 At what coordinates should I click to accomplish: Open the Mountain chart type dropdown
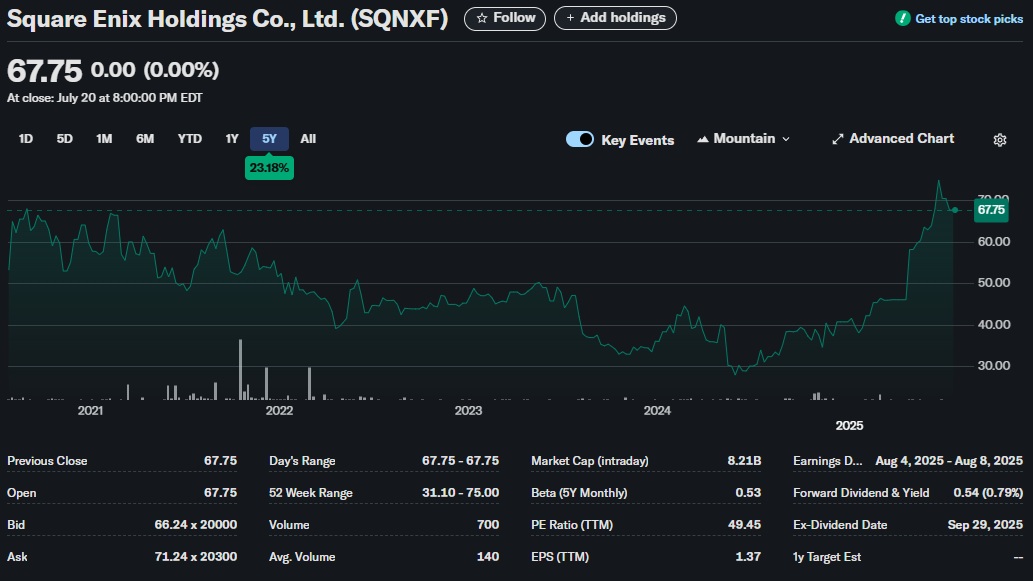744,139
